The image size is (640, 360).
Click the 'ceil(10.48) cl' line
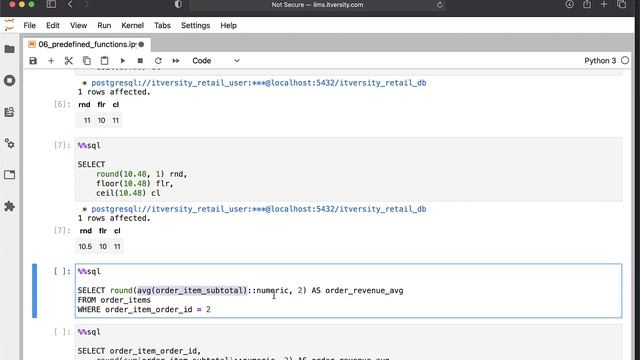tap(128, 193)
